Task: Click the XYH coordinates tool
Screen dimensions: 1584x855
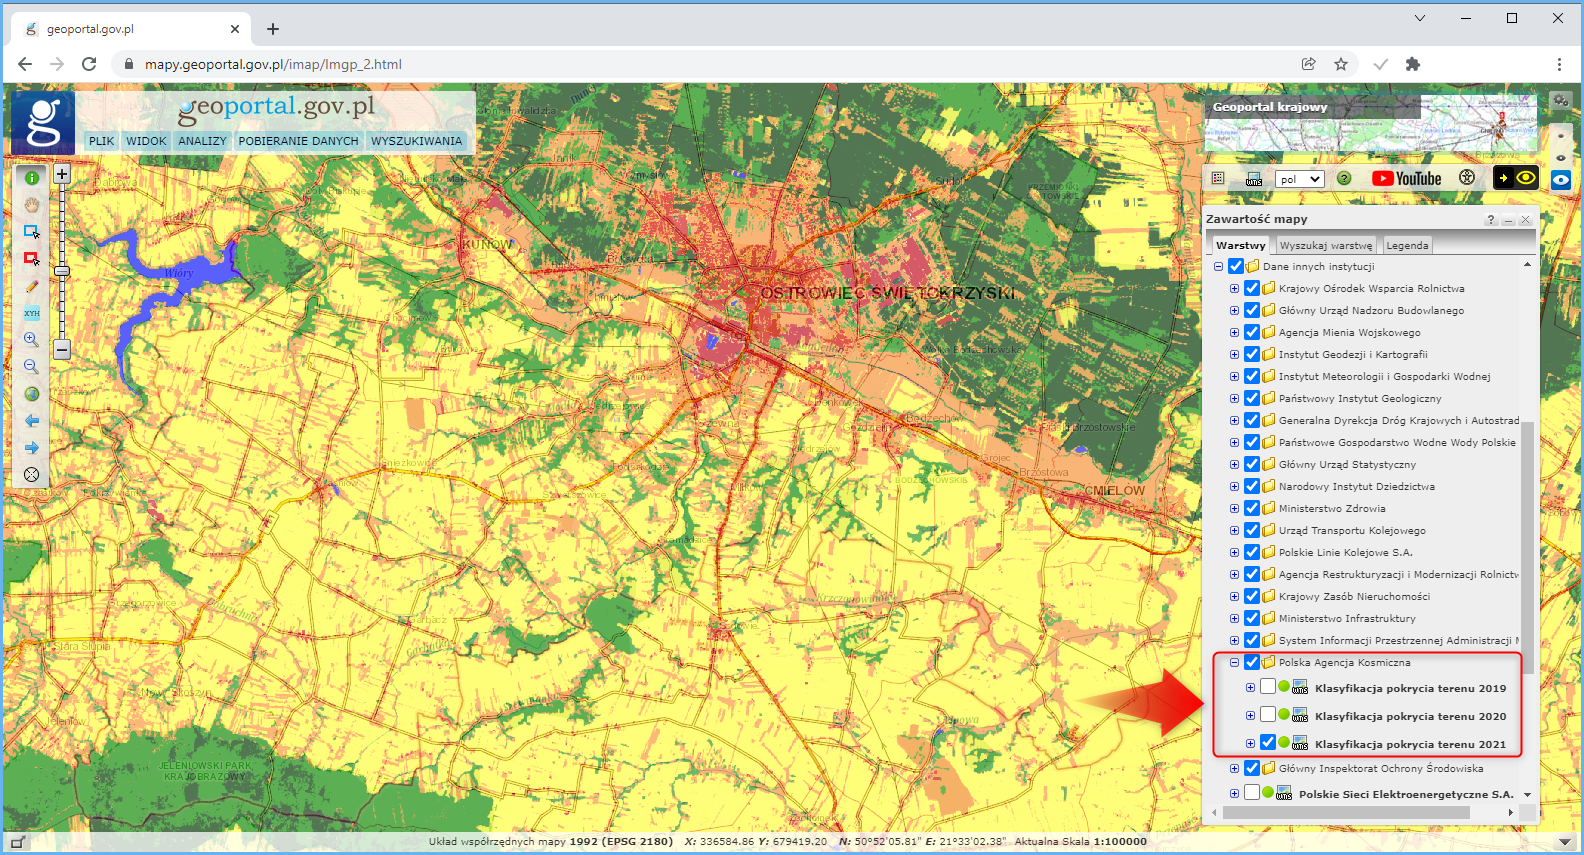Action: tap(32, 313)
